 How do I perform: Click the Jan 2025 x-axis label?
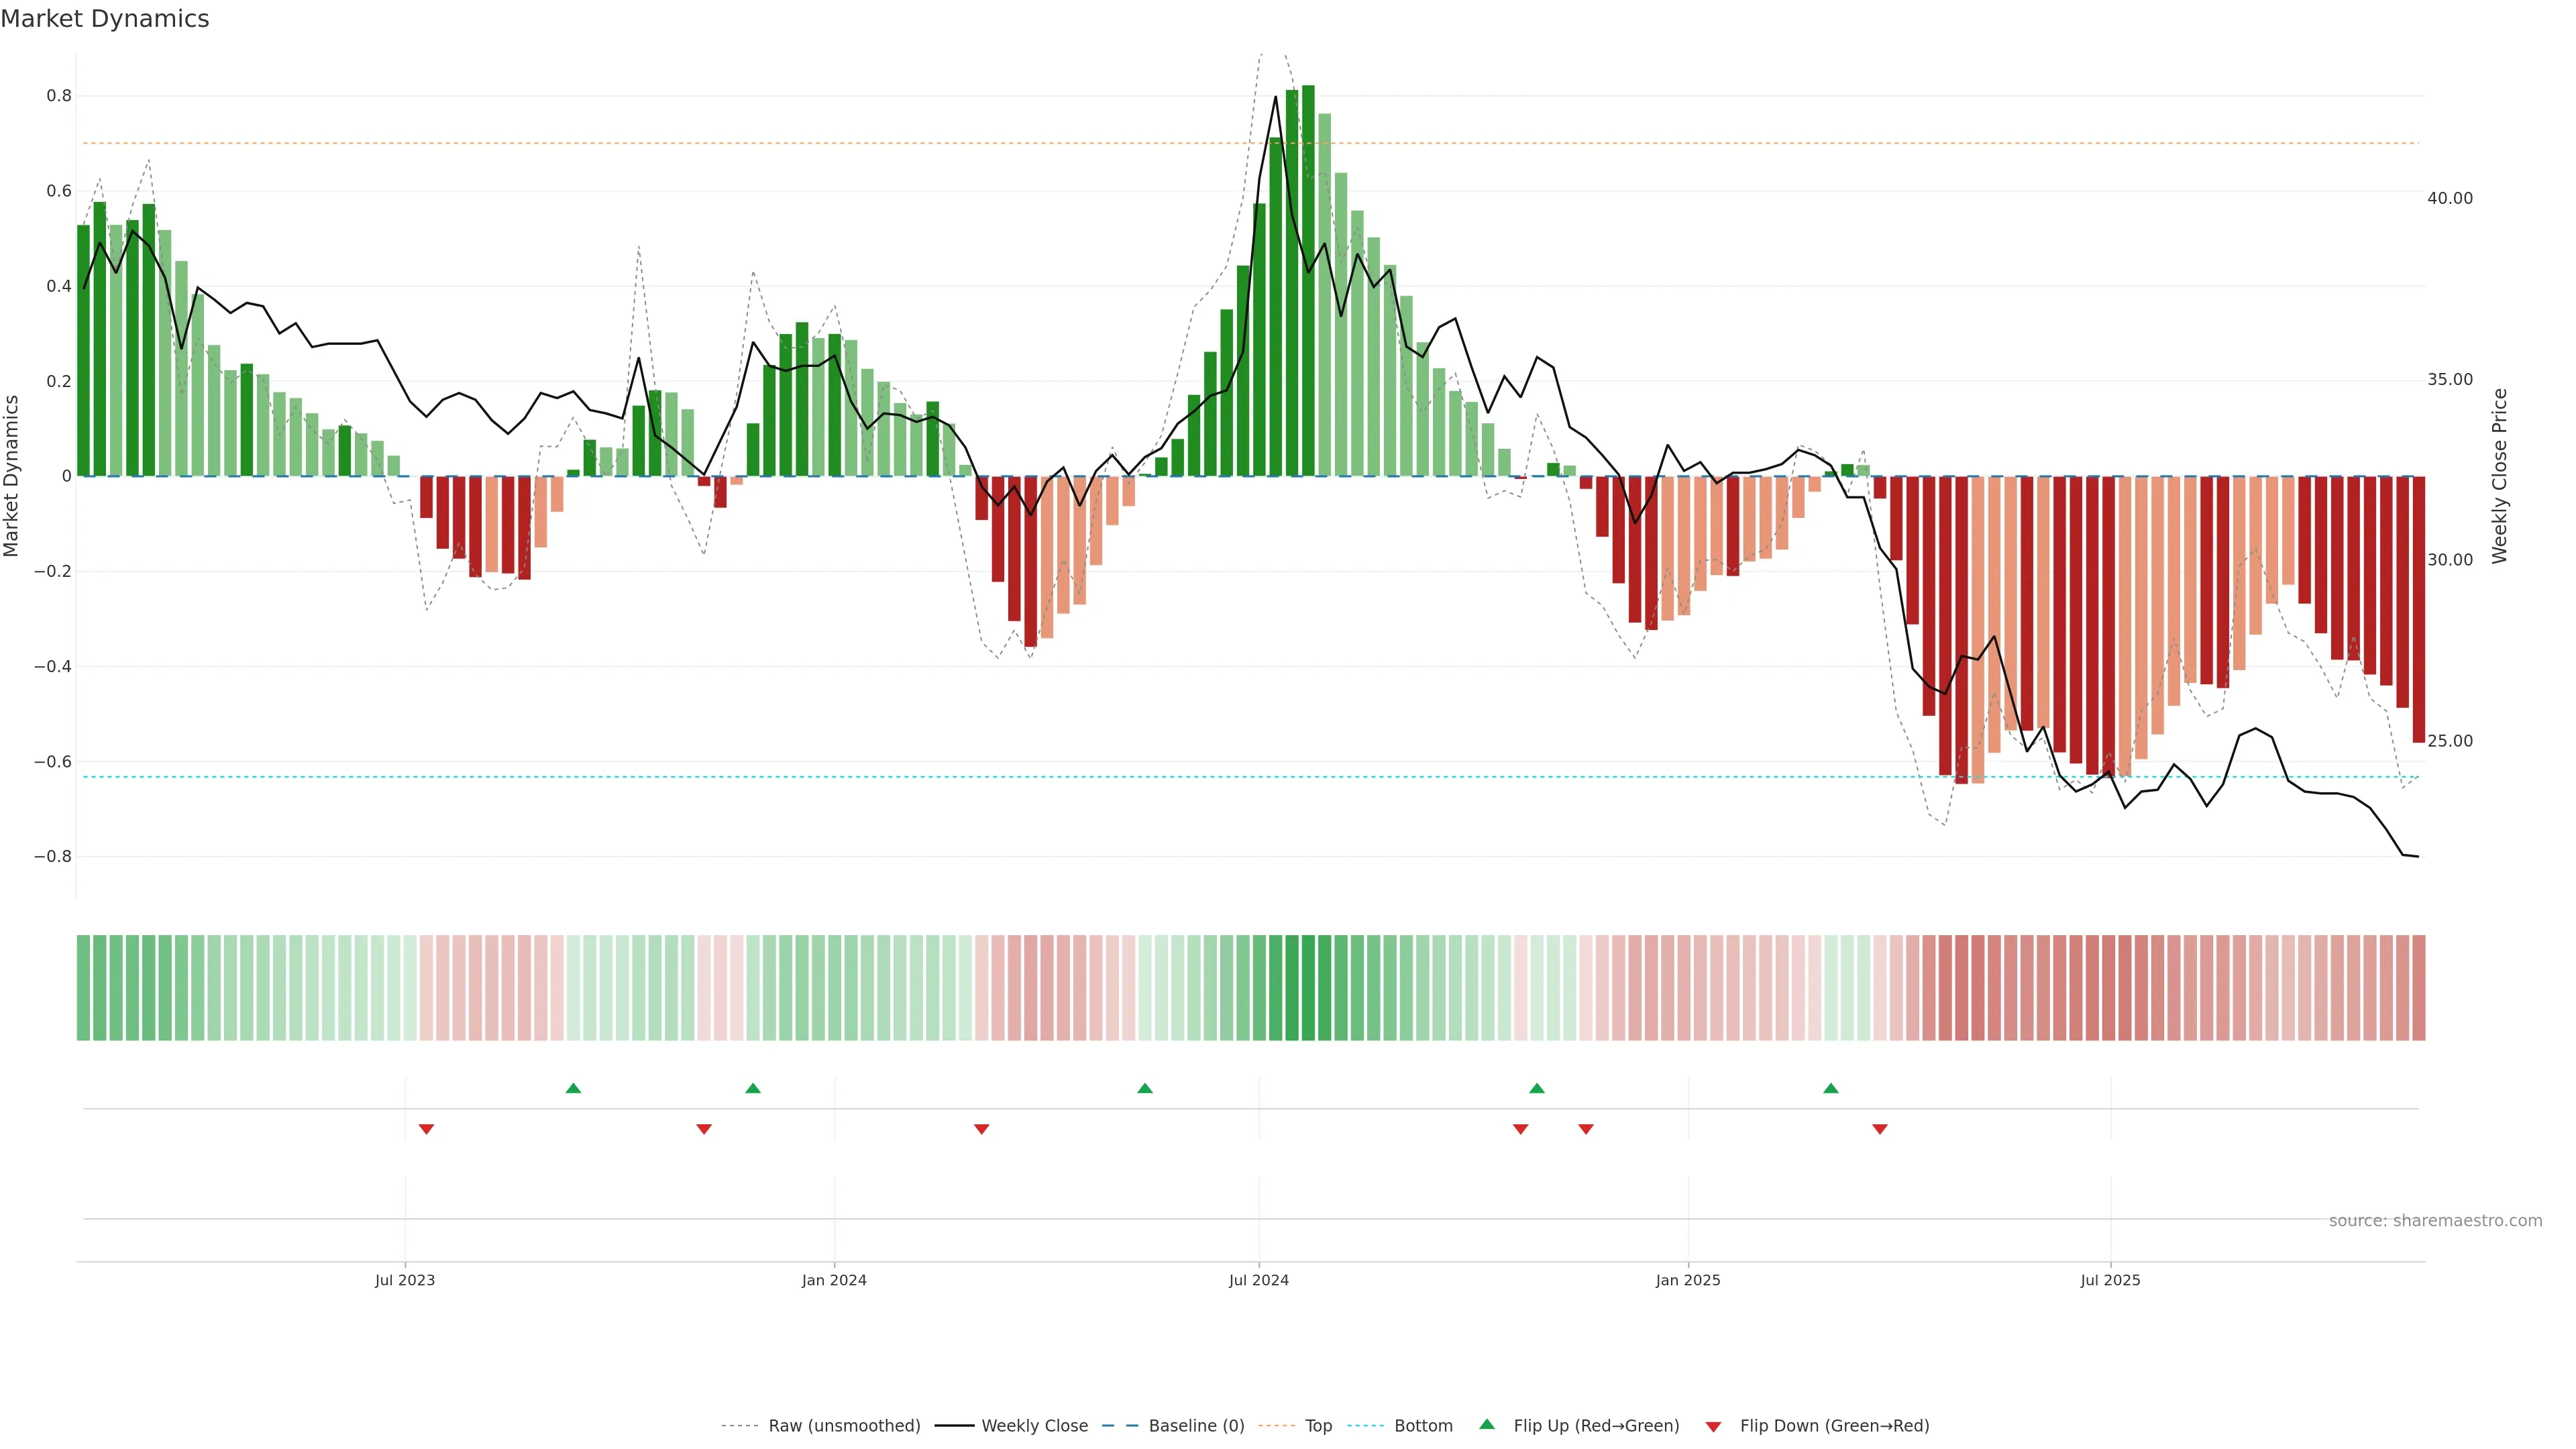click(x=1687, y=1280)
